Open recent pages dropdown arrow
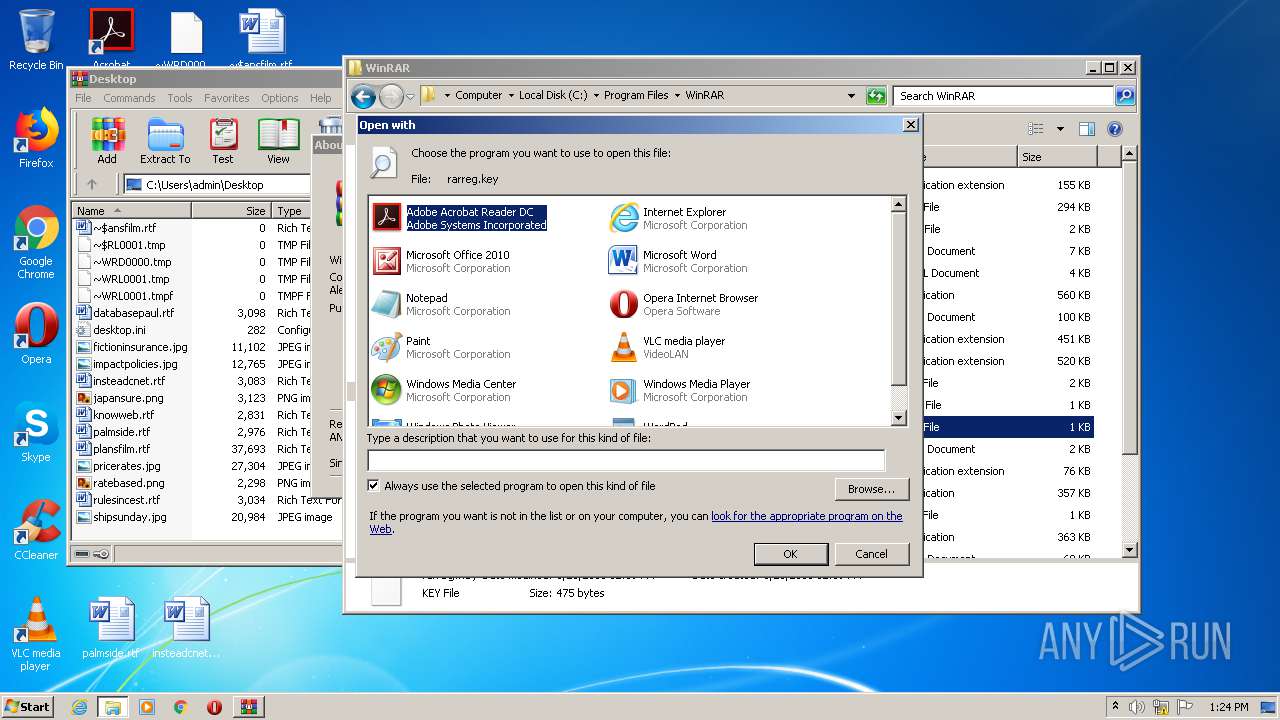Viewport: 1280px width, 720px height. (410, 97)
